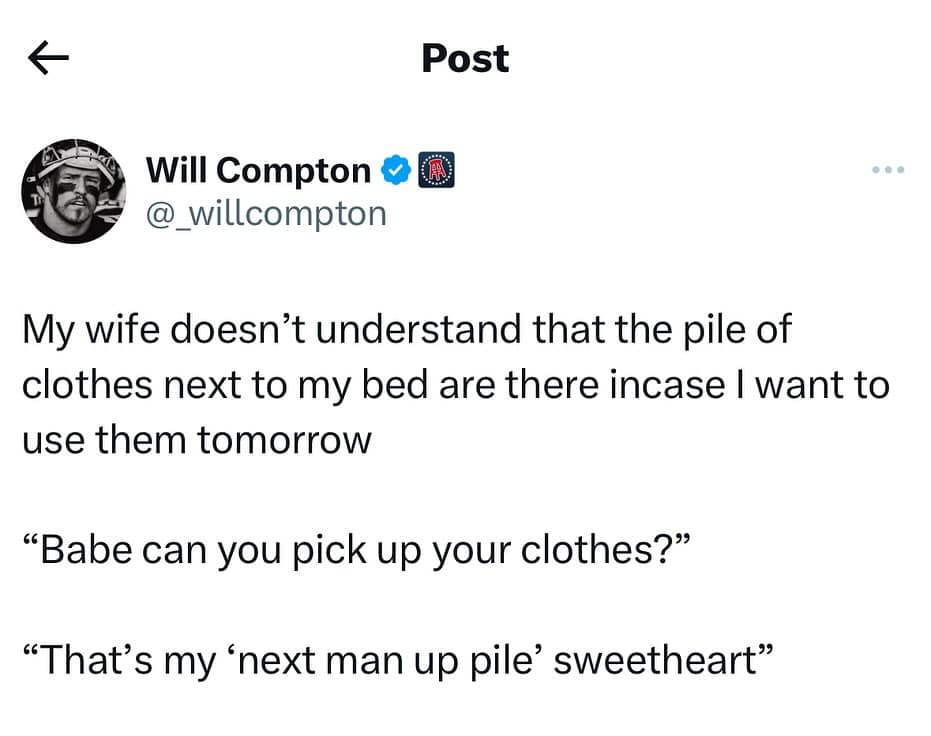
Task: Click the ellipsis to reveal post actions
Action: pos(888,170)
